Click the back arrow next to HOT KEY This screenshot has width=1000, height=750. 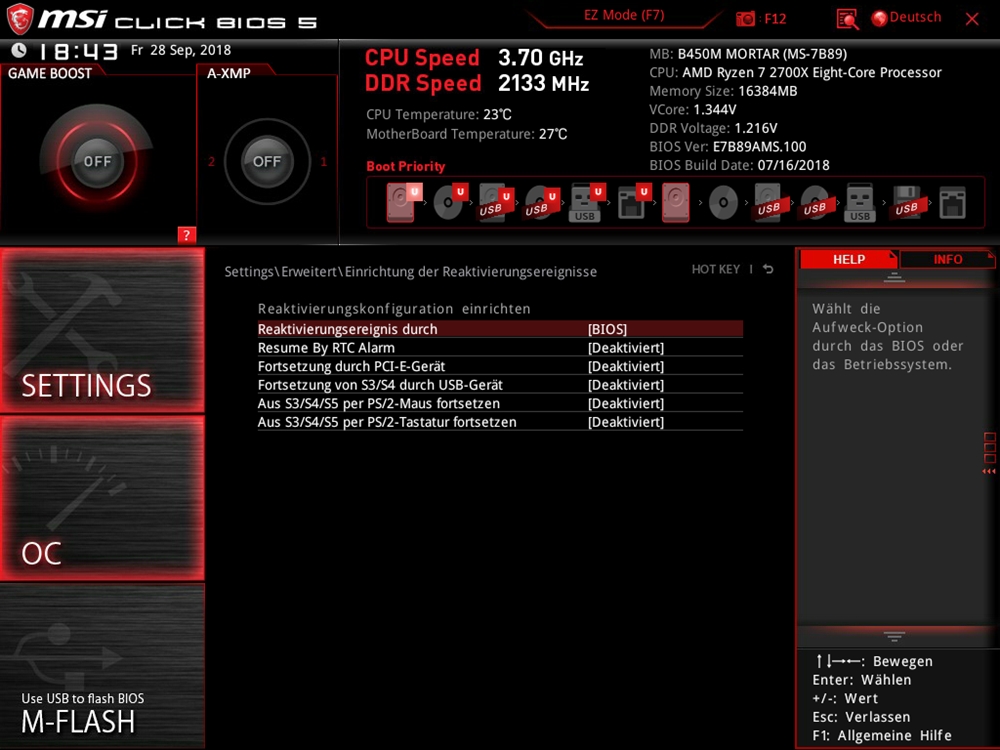[x=768, y=269]
